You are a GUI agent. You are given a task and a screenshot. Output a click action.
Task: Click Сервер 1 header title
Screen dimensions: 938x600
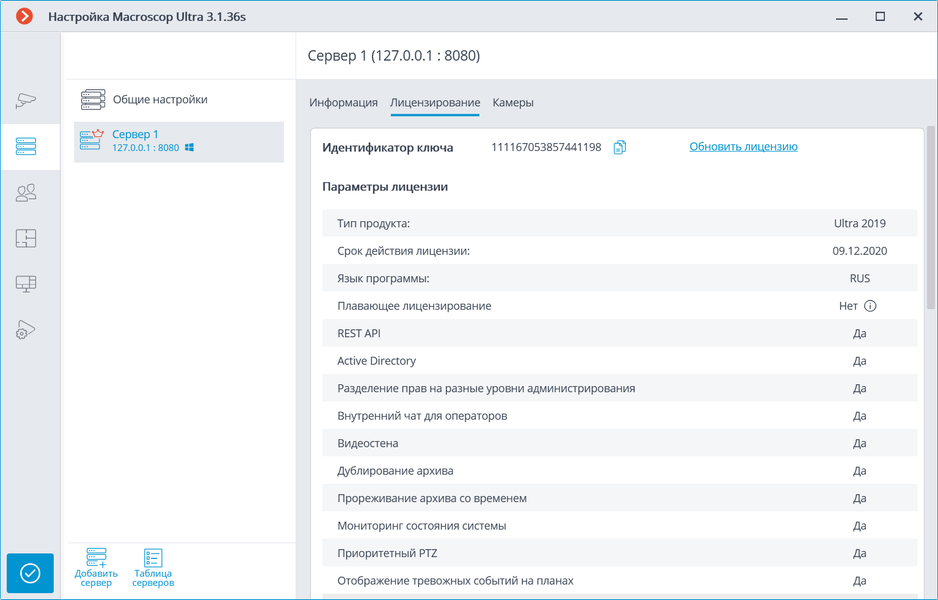(x=394, y=56)
